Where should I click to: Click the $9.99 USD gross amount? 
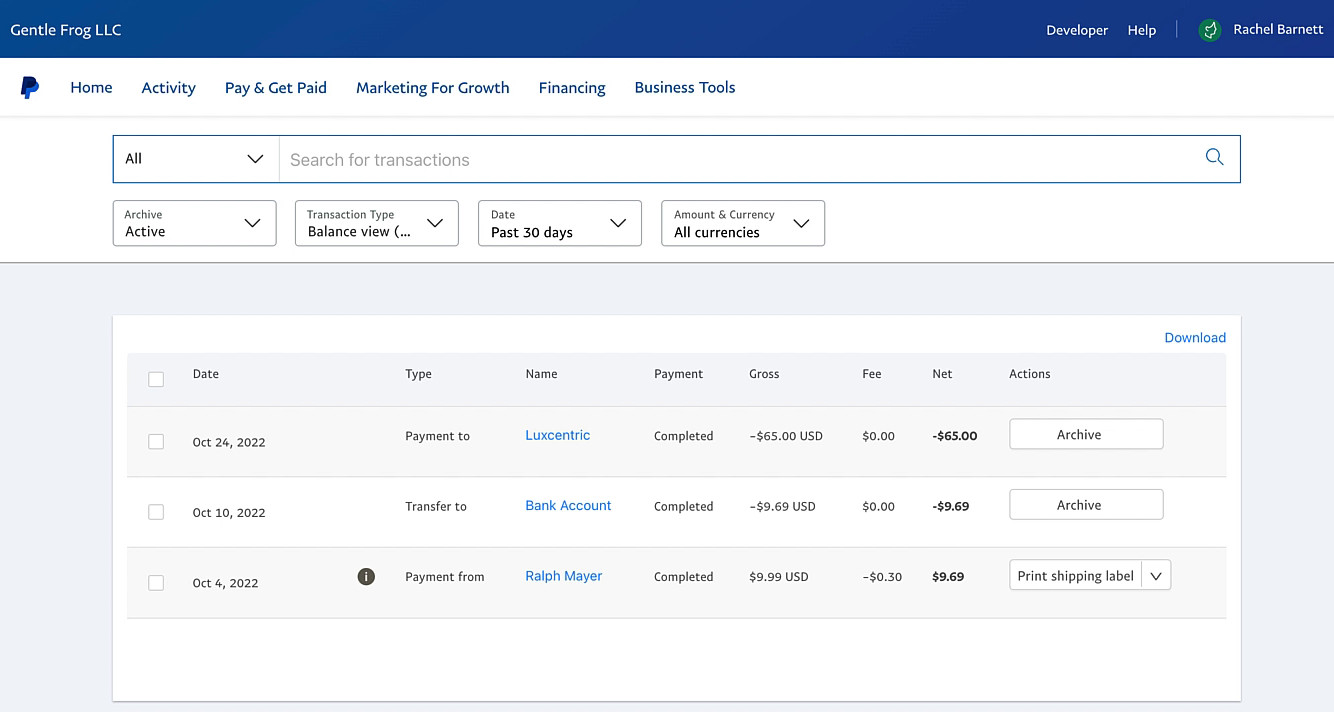click(779, 577)
